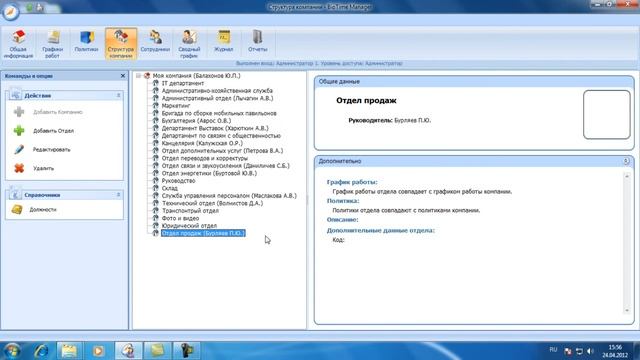Select Отдел продаж (Бурляев П.Ю.) node
Viewport: 640px width, 360px height.
click(203, 233)
